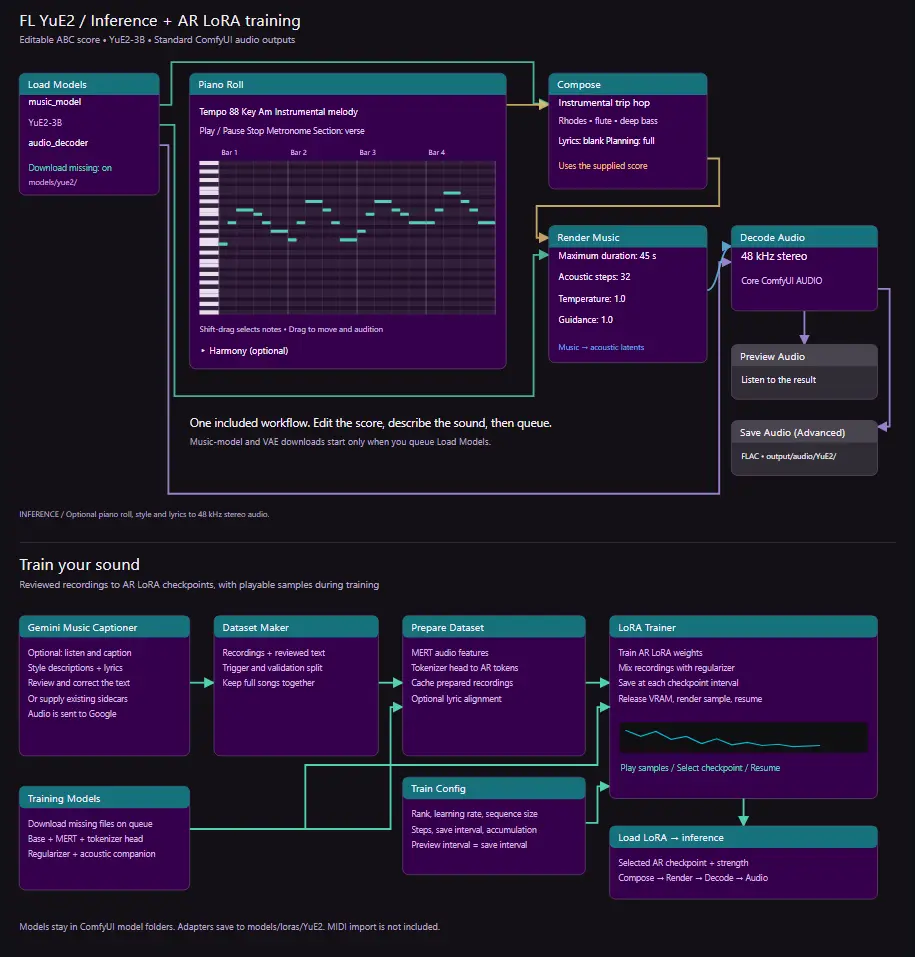Select the Bar 4 marker
This screenshot has height=957, width=915.
pos(436,153)
